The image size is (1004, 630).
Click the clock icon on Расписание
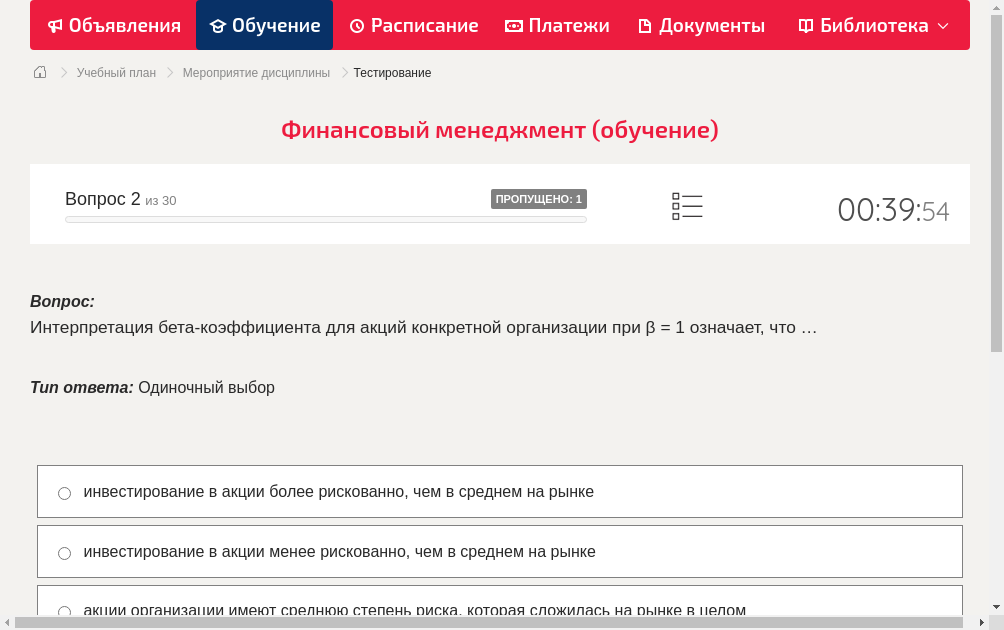(356, 25)
